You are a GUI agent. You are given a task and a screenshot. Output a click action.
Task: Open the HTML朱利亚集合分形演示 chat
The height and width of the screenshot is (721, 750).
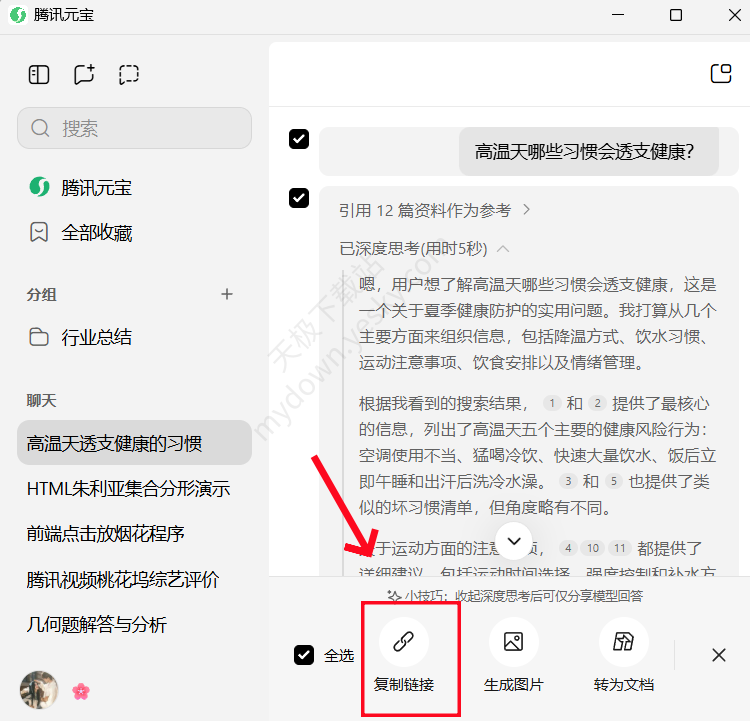(x=128, y=489)
